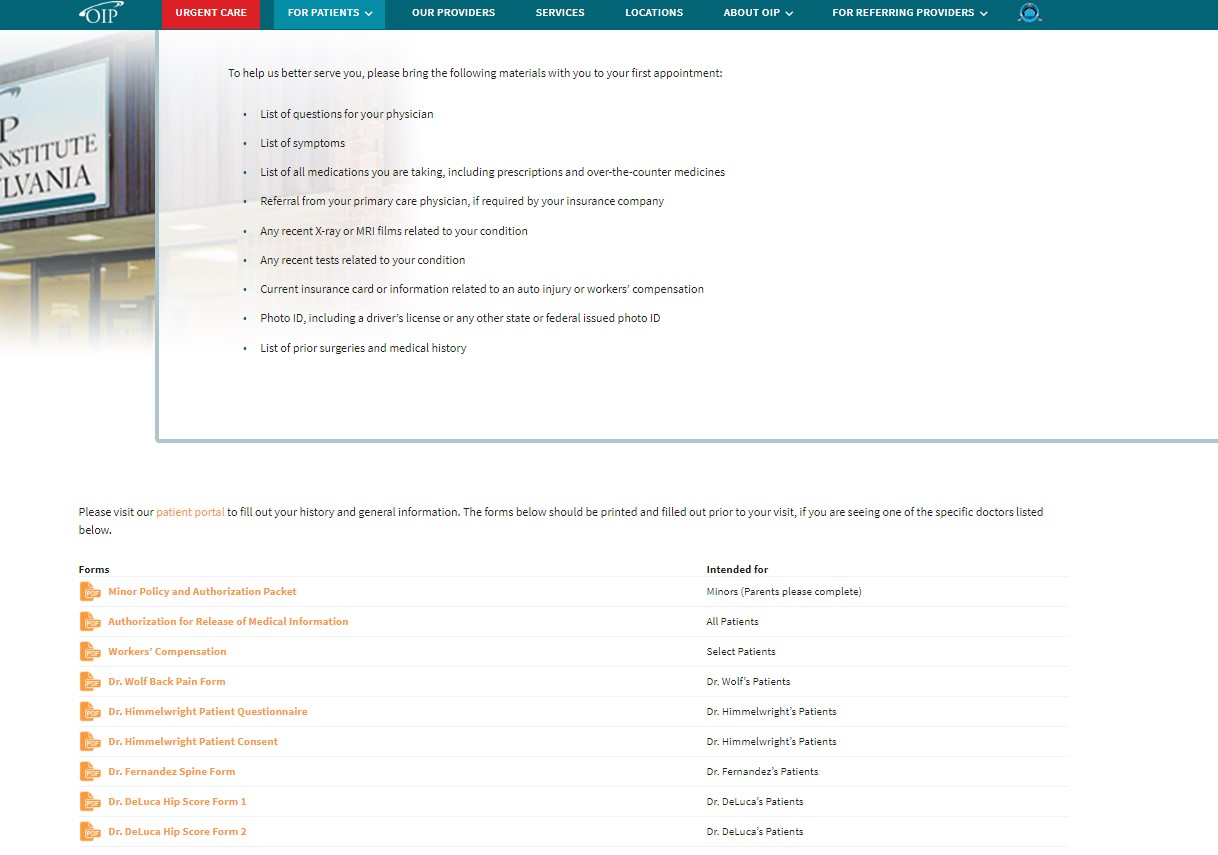Screen dimensions: 1218x855
Task: Click 'Referral from your primary care physician' item
Action: pos(462,201)
